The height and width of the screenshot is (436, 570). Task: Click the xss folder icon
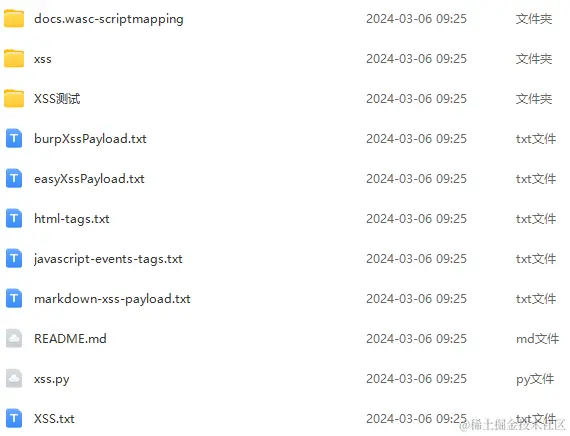pos(14,59)
